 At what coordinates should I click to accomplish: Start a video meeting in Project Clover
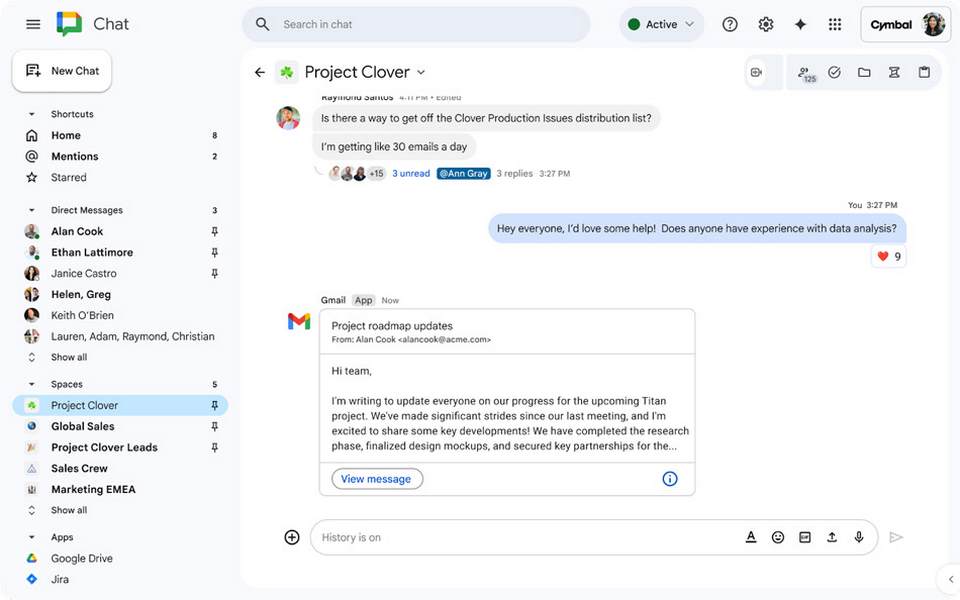756,72
